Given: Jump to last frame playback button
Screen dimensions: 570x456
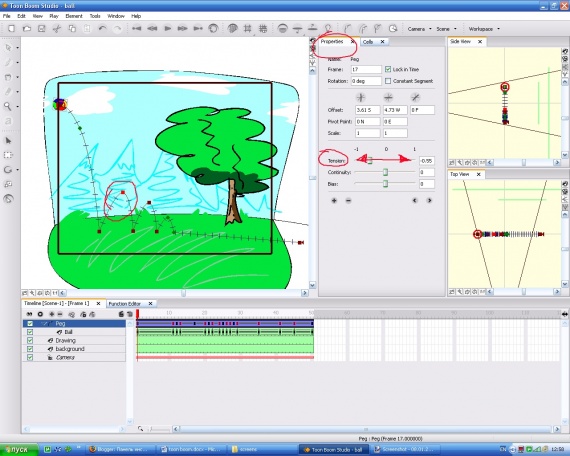Looking at the screenshot, I should tap(198, 28).
